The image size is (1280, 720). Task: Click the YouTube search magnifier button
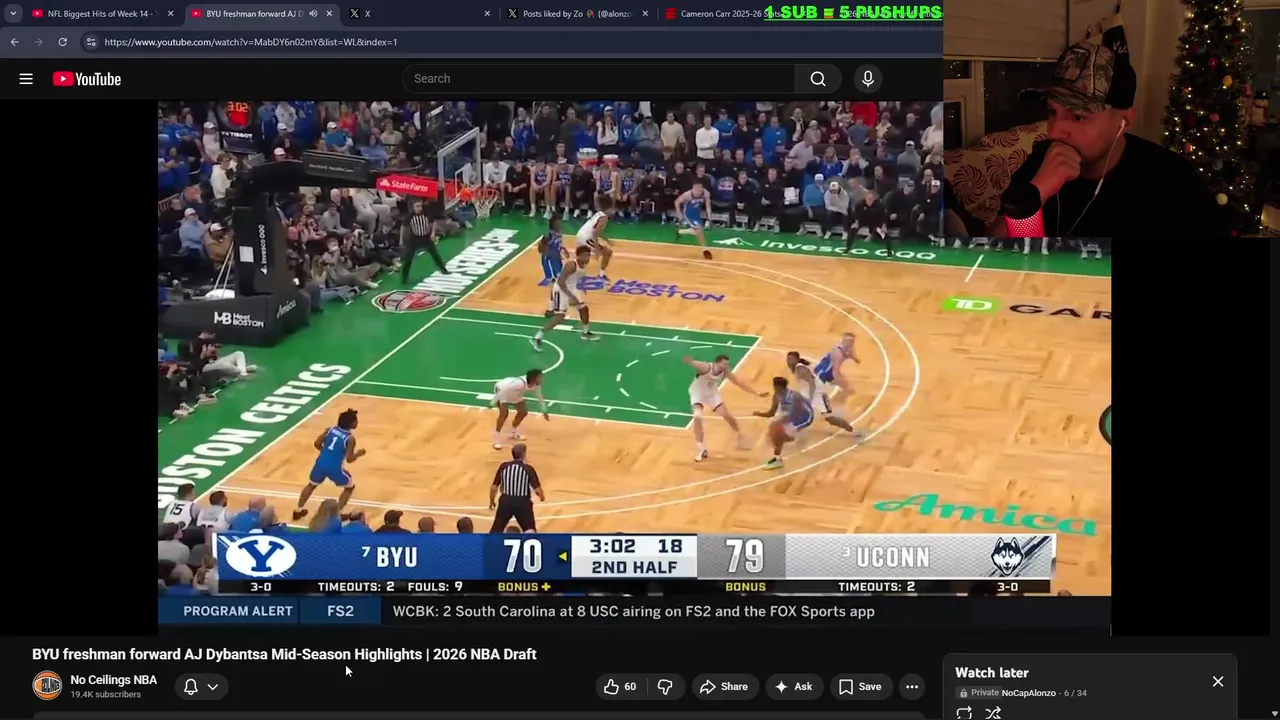(x=818, y=79)
